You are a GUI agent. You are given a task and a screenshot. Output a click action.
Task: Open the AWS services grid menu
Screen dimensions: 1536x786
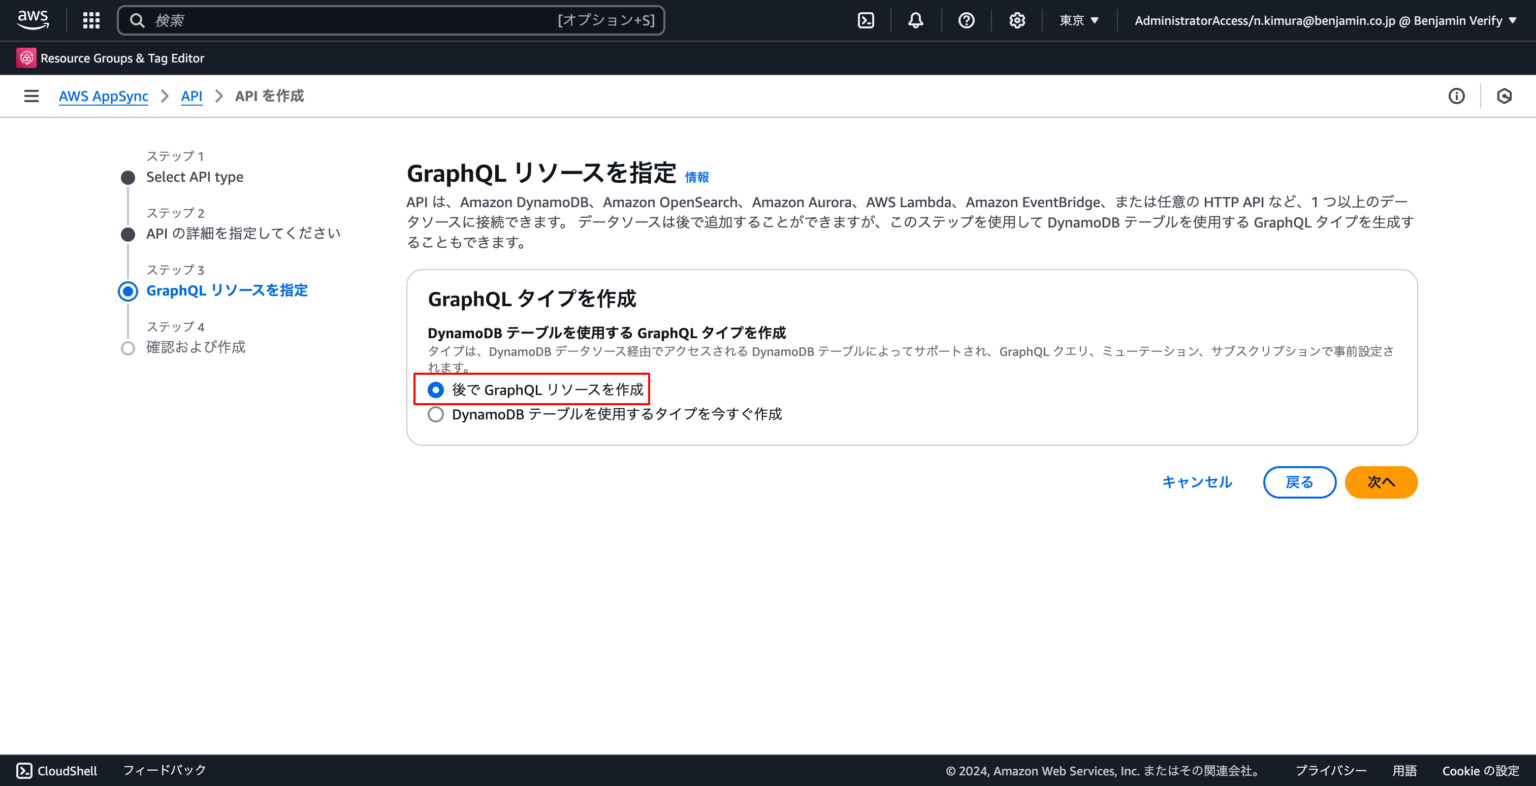click(x=90, y=20)
